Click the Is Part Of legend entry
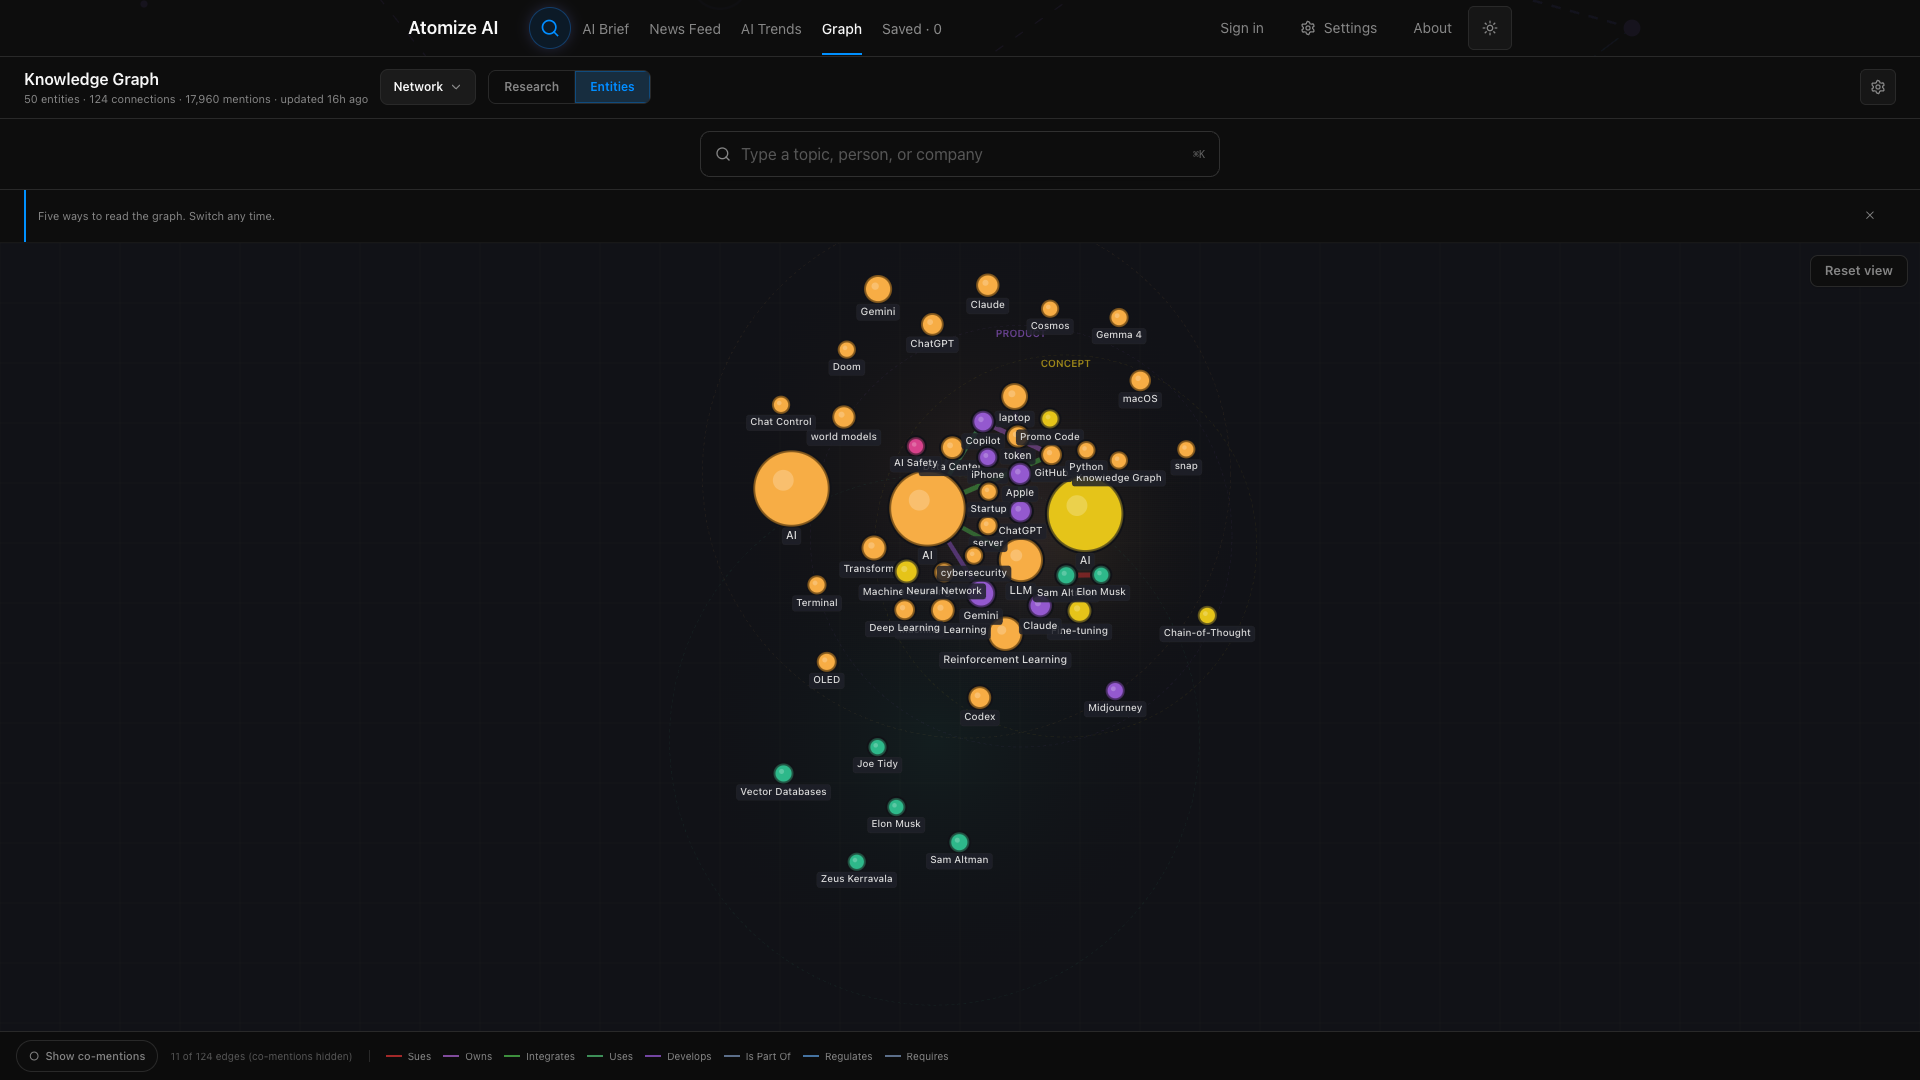1920x1080 pixels. (757, 1056)
